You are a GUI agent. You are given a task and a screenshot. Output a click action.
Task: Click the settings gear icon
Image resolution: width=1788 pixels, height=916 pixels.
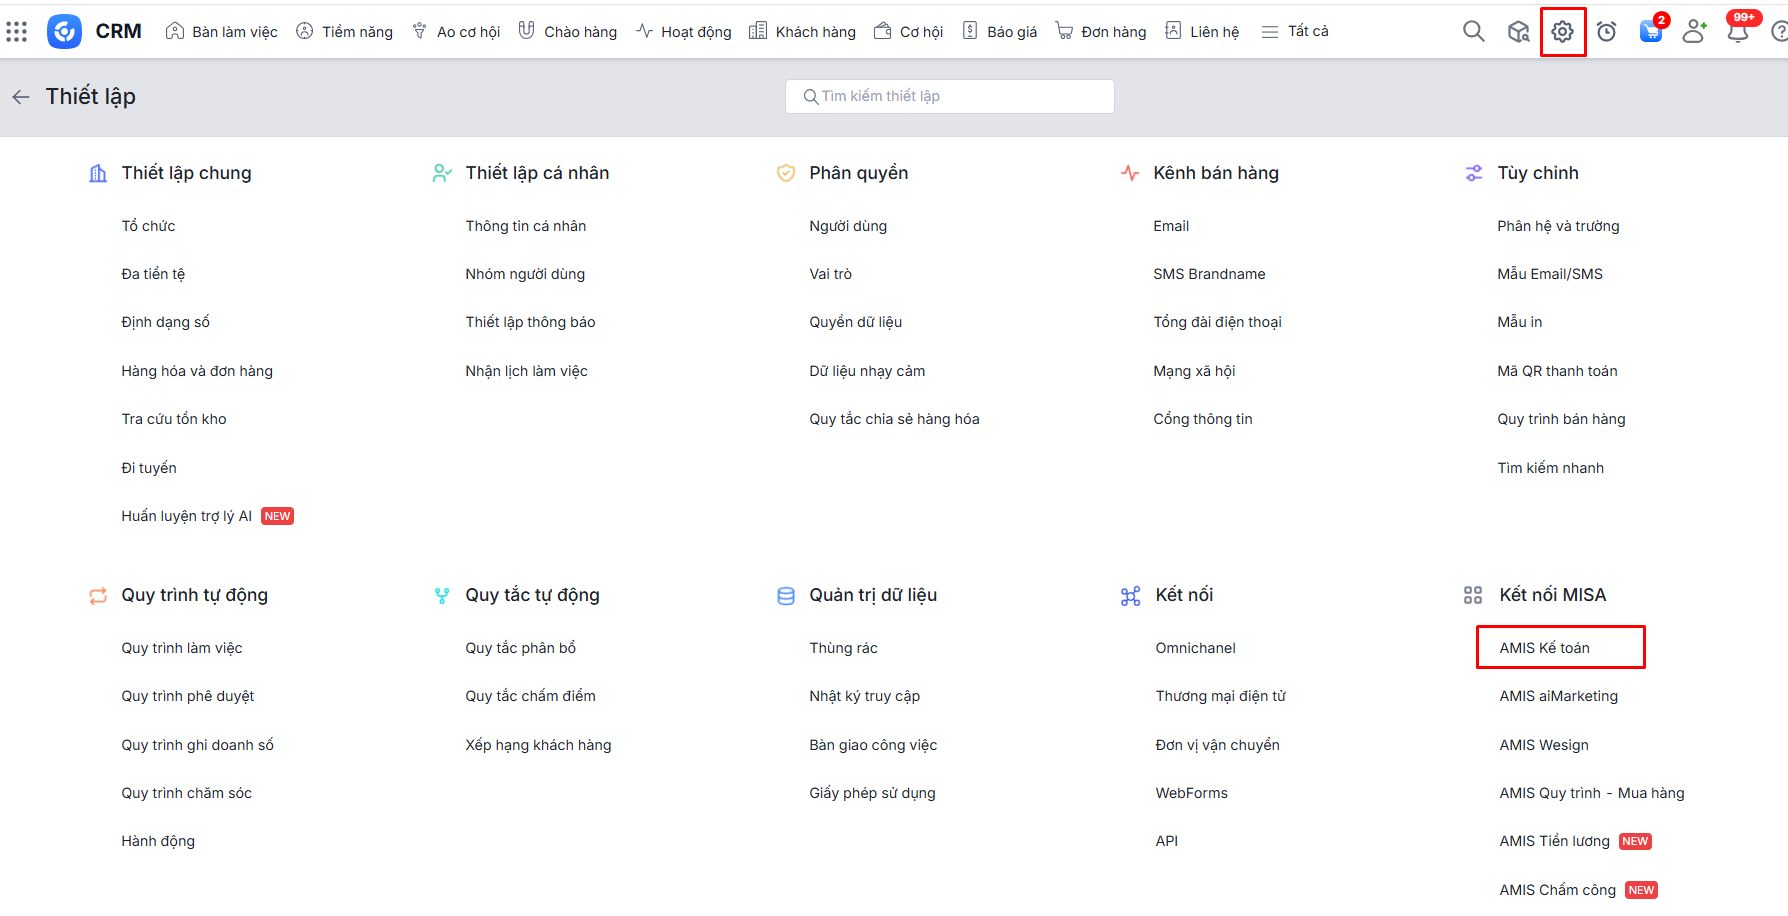pyautogui.click(x=1562, y=32)
